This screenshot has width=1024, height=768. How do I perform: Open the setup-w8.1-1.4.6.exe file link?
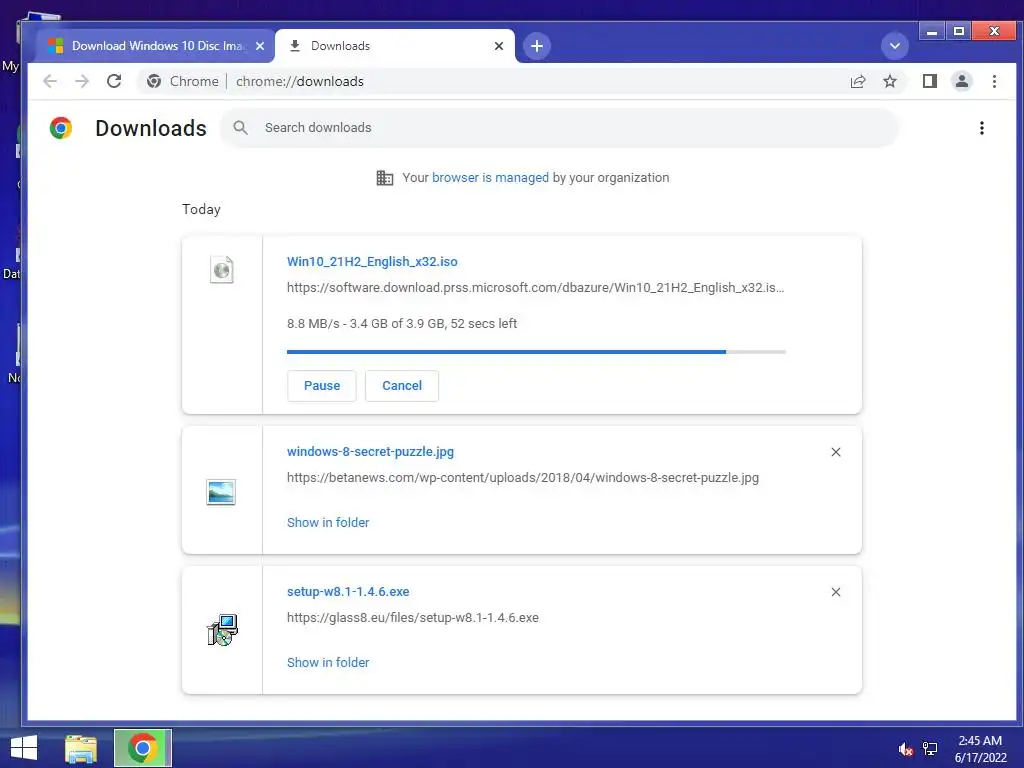pyautogui.click(x=348, y=591)
